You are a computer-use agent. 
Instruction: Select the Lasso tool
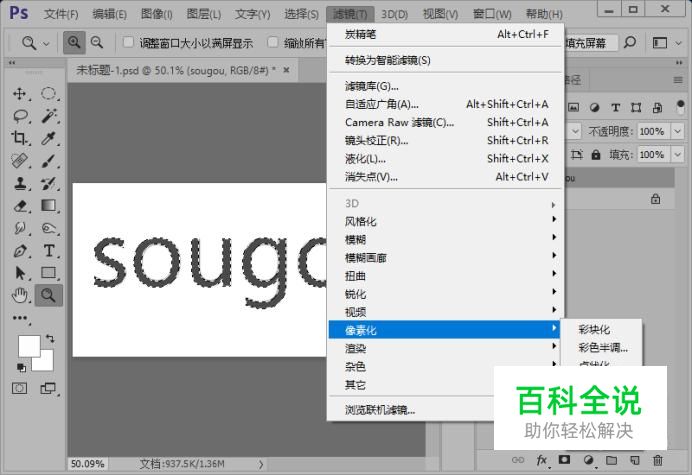(x=20, y=116)
